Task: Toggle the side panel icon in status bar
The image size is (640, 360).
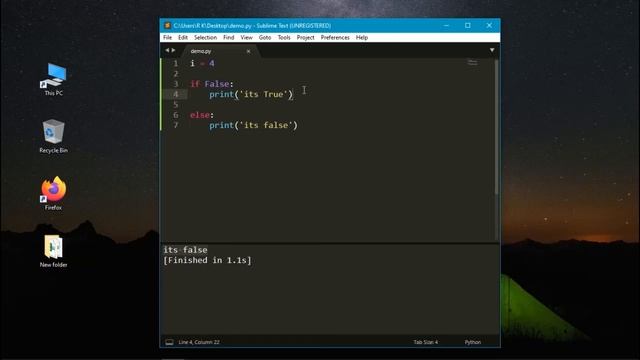Action: [x=169, y=342]
